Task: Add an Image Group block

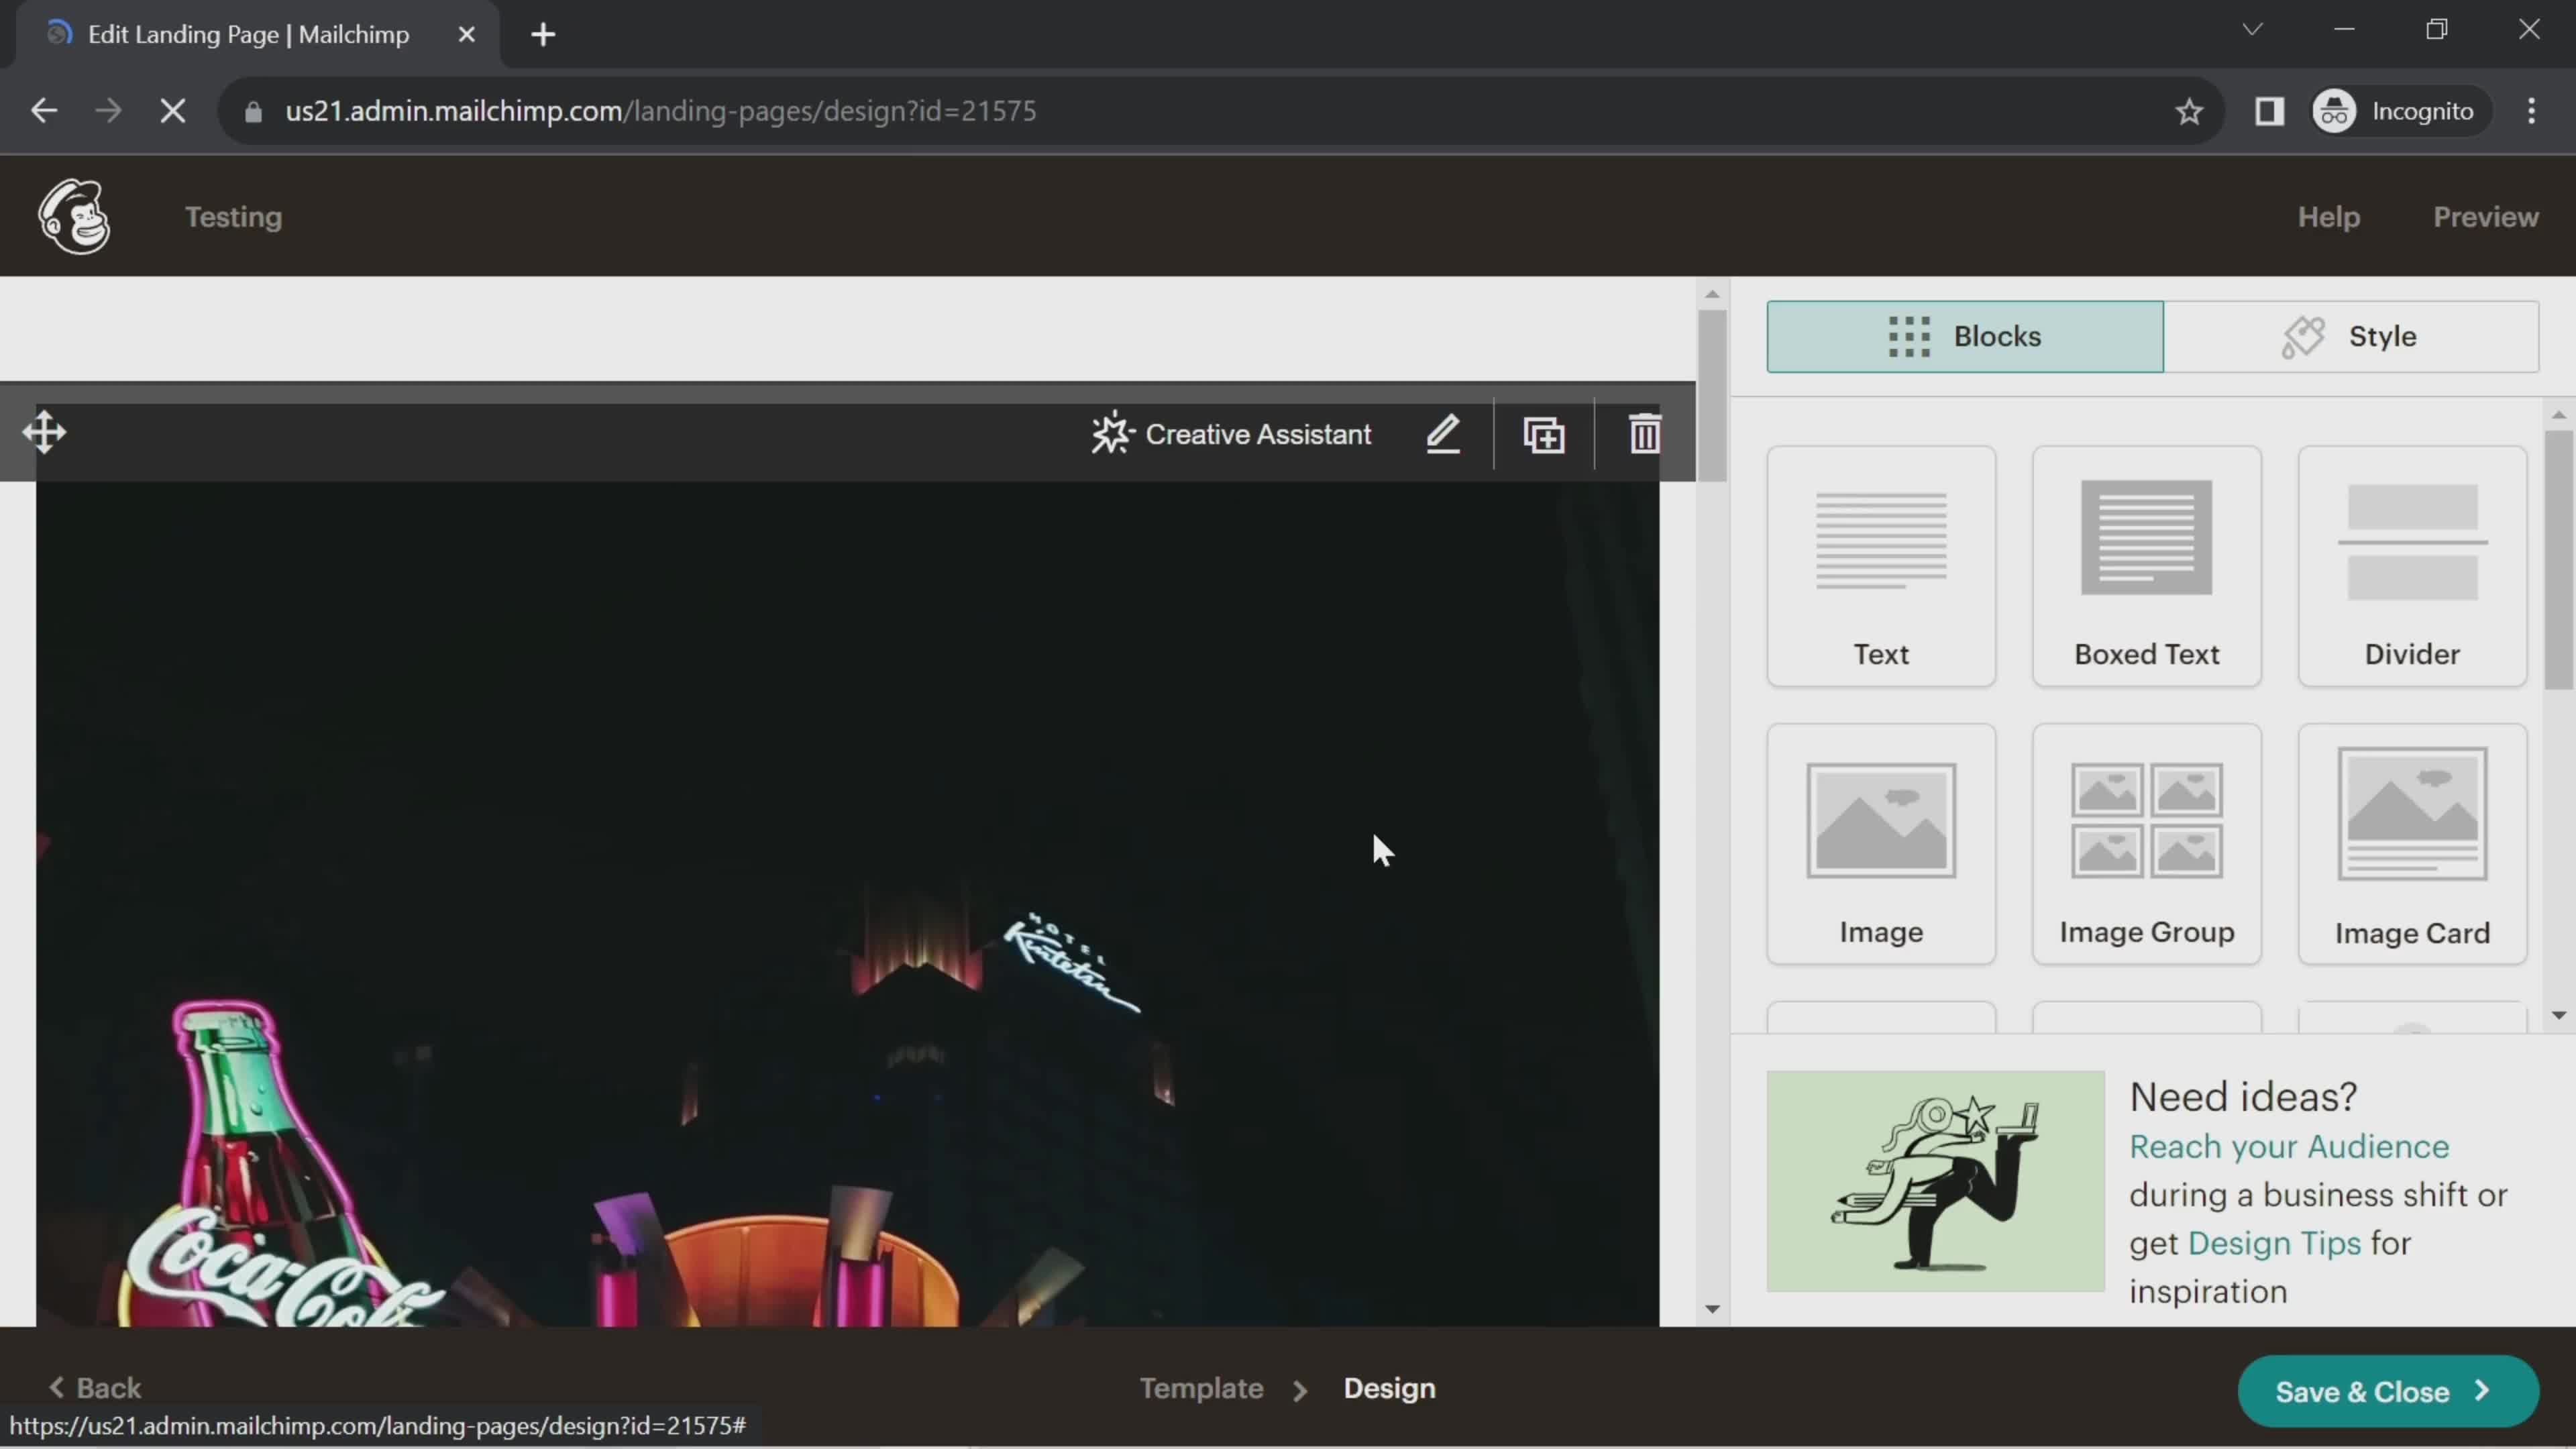Action: pyautogui.click(x=2146, y=845)
